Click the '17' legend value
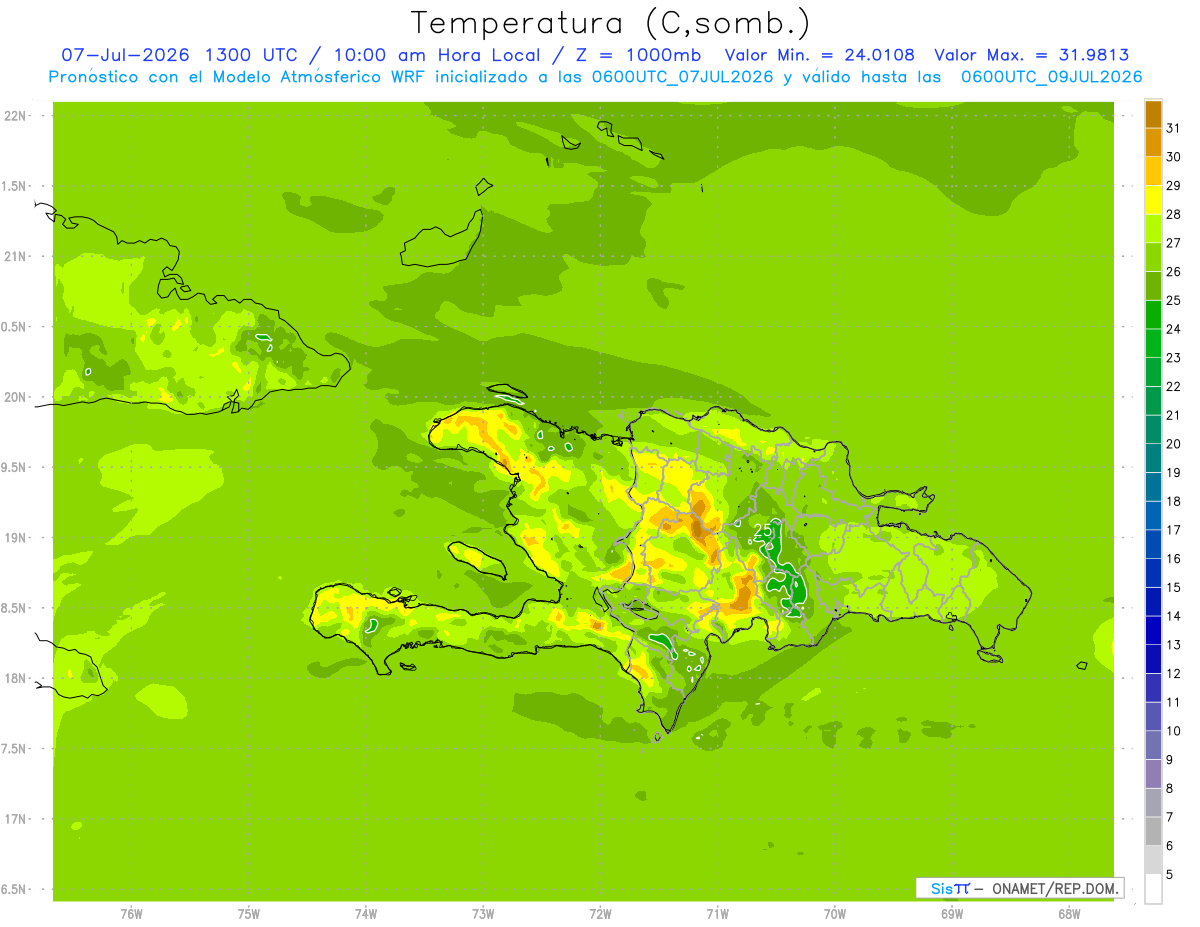1200x927 pixels. pyautogui.click(x=1174, y=530)
